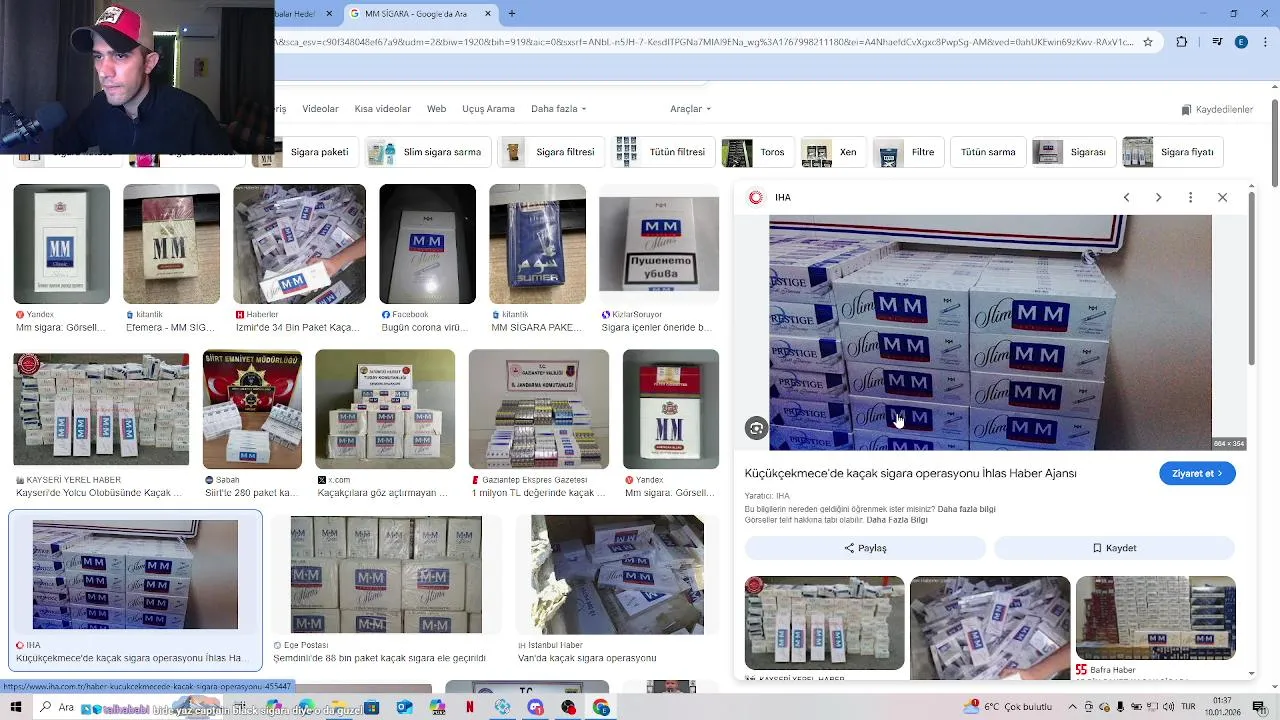Go to the next image in the preview panel
This screenshot has height=720, width=1280.
coord(1158,197)
